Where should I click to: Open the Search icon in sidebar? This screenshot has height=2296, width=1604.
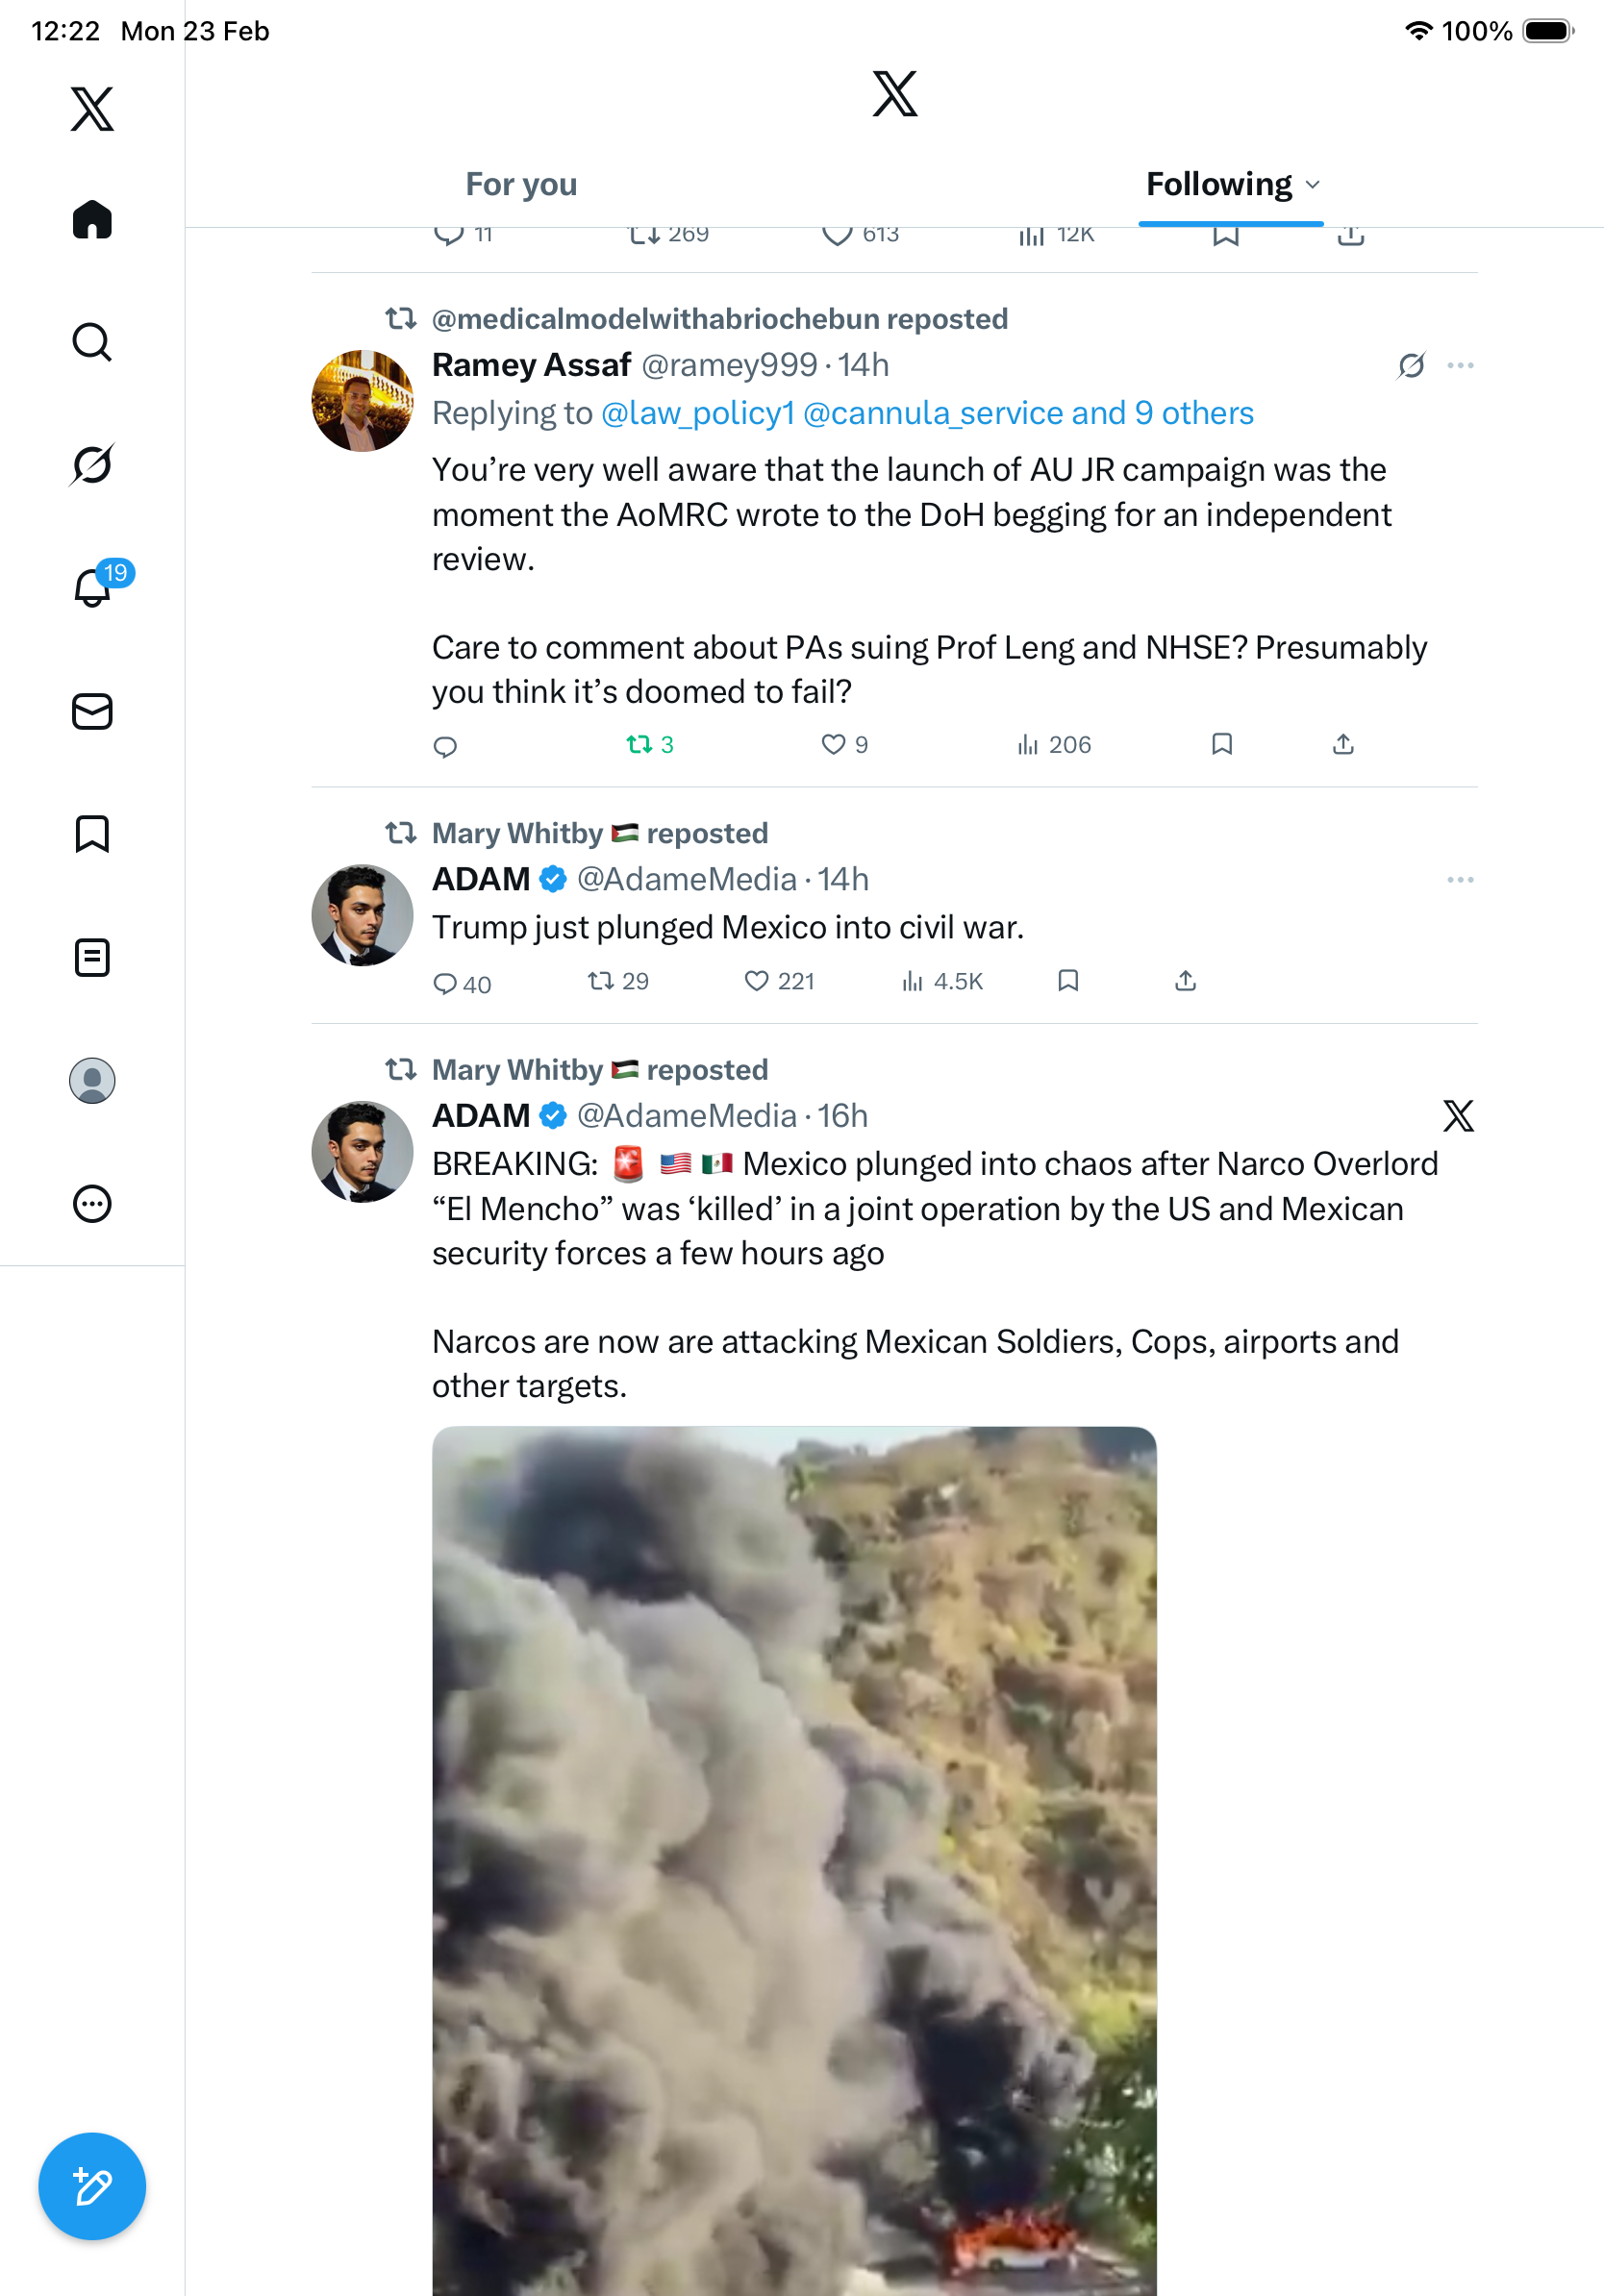[92, 342]
